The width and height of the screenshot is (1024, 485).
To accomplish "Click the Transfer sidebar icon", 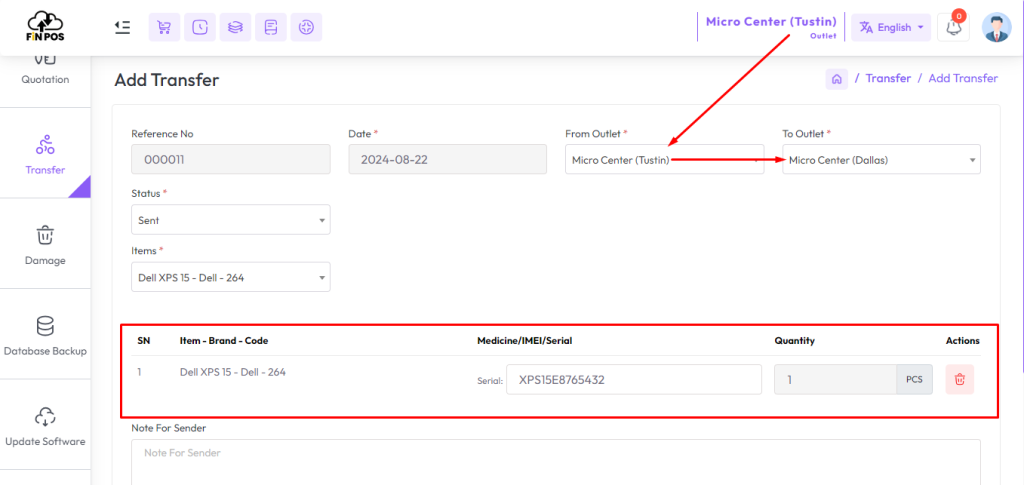I will 45,144.
